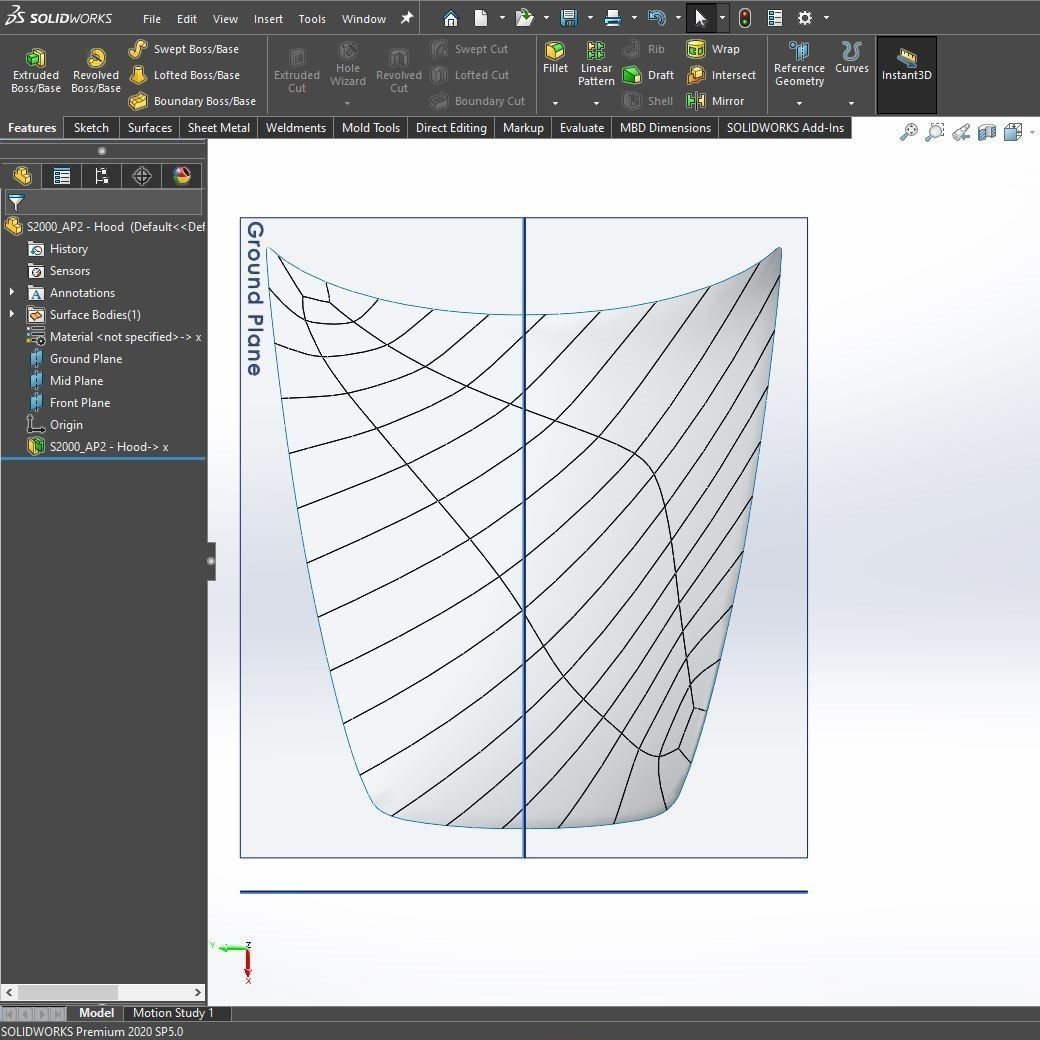Select Mid Plane in the tree

76,380
